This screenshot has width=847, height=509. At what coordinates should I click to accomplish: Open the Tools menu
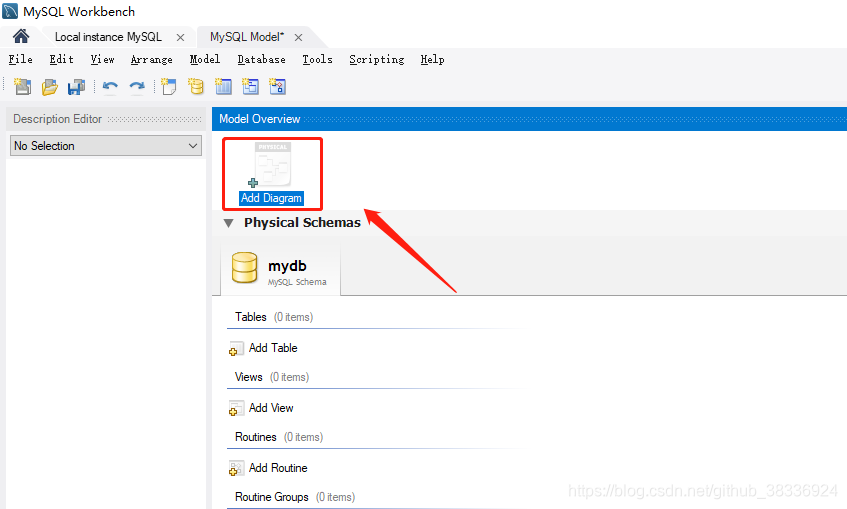coord(317,59)
